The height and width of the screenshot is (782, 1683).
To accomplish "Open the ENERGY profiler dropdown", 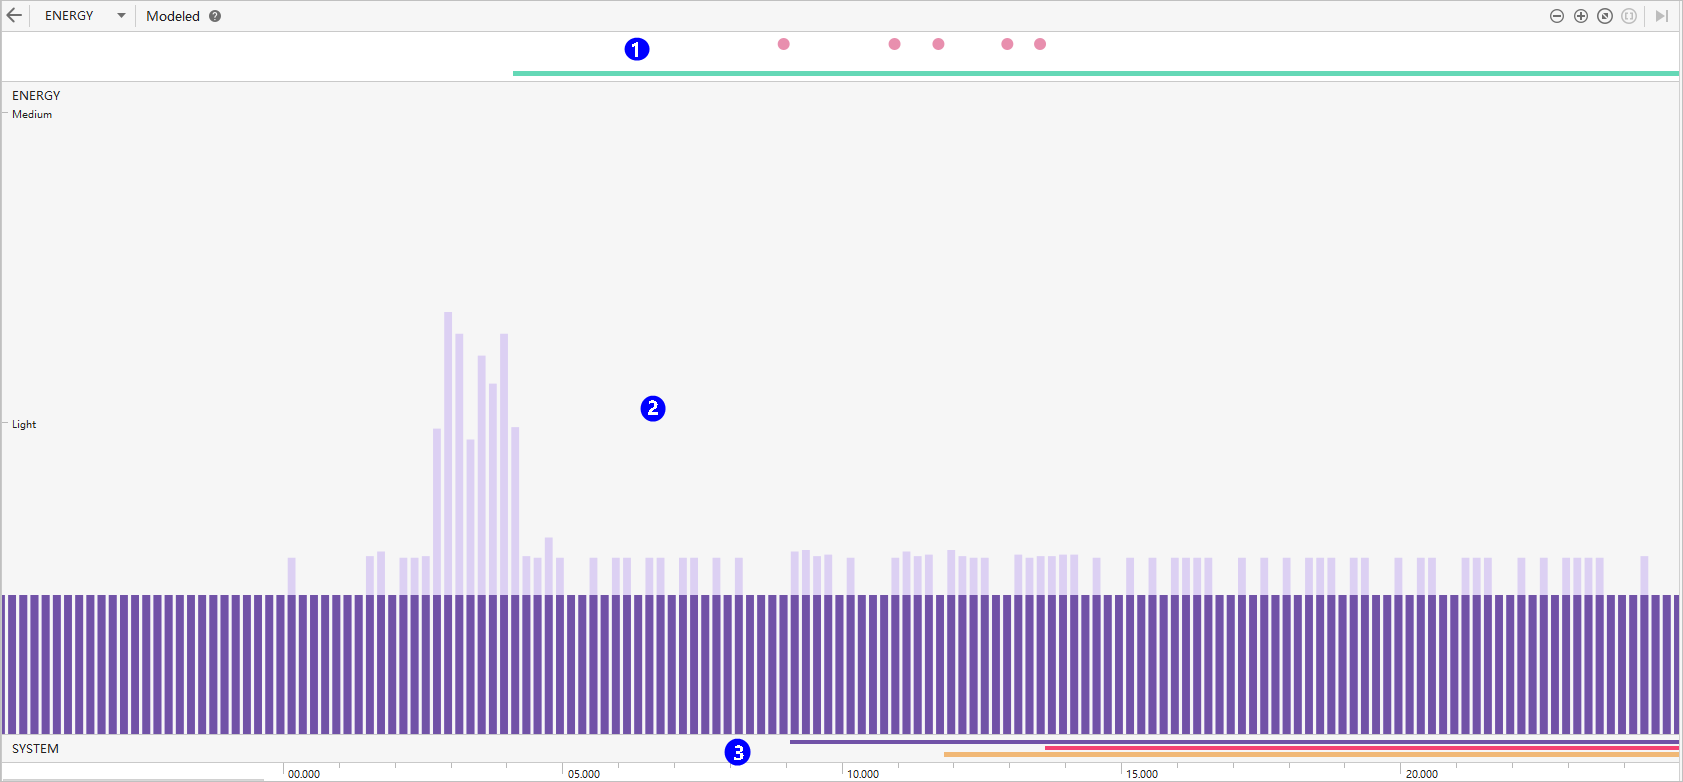I will 85,16.
